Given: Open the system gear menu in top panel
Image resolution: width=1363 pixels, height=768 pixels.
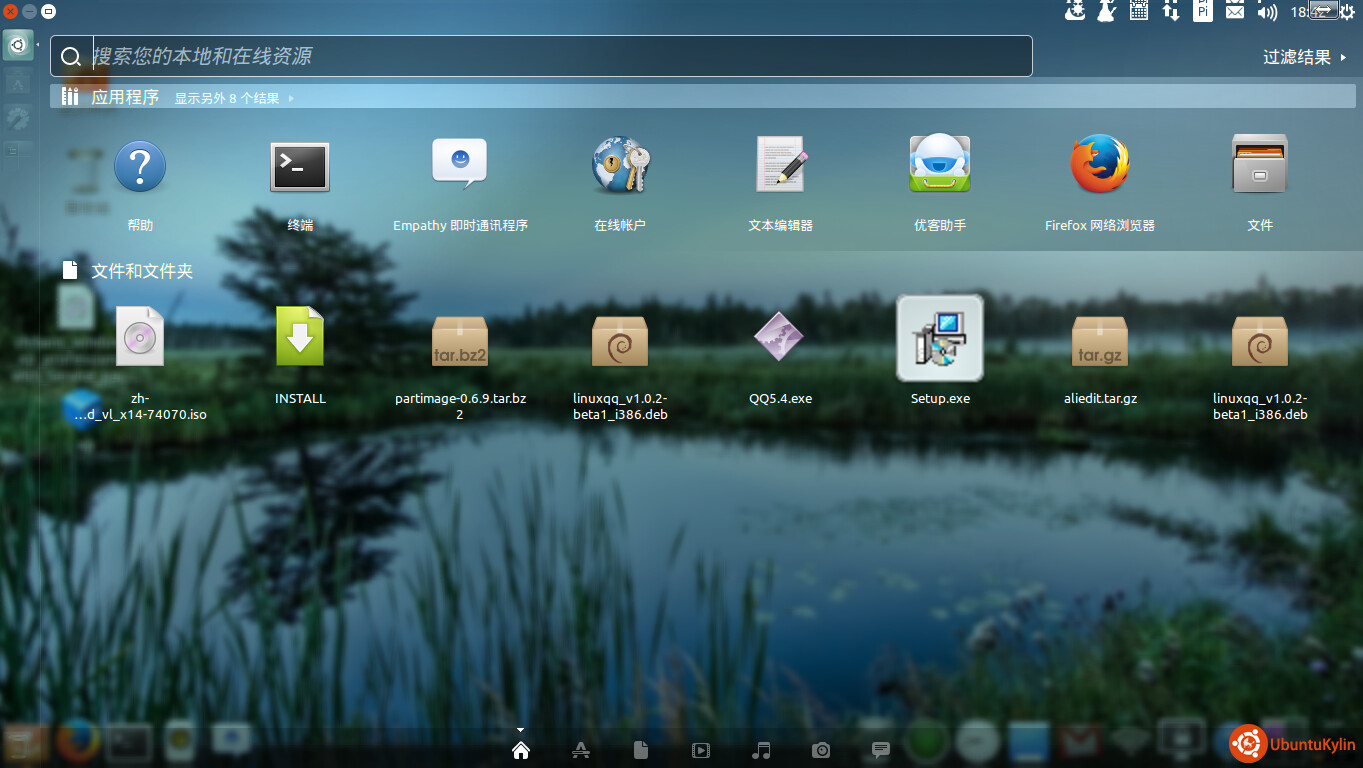Looking at the screenshot, I should 1347,12.
